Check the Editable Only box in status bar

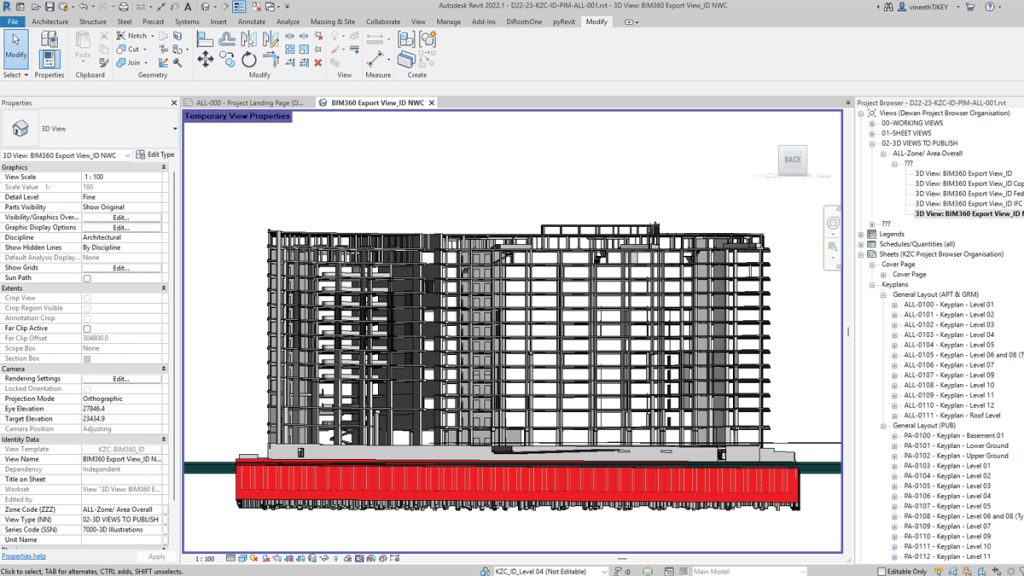(x=881, y=571)
